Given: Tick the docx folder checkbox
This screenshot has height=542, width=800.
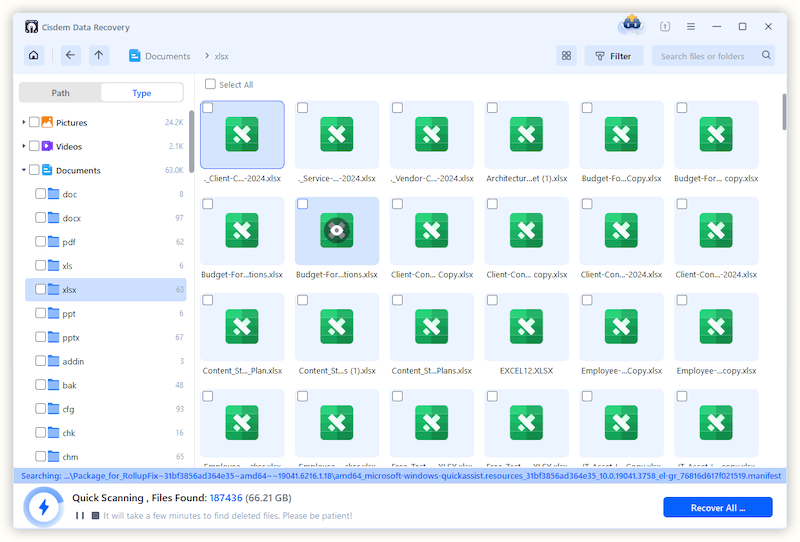Looking at the screenshot, I should (40, 217).
